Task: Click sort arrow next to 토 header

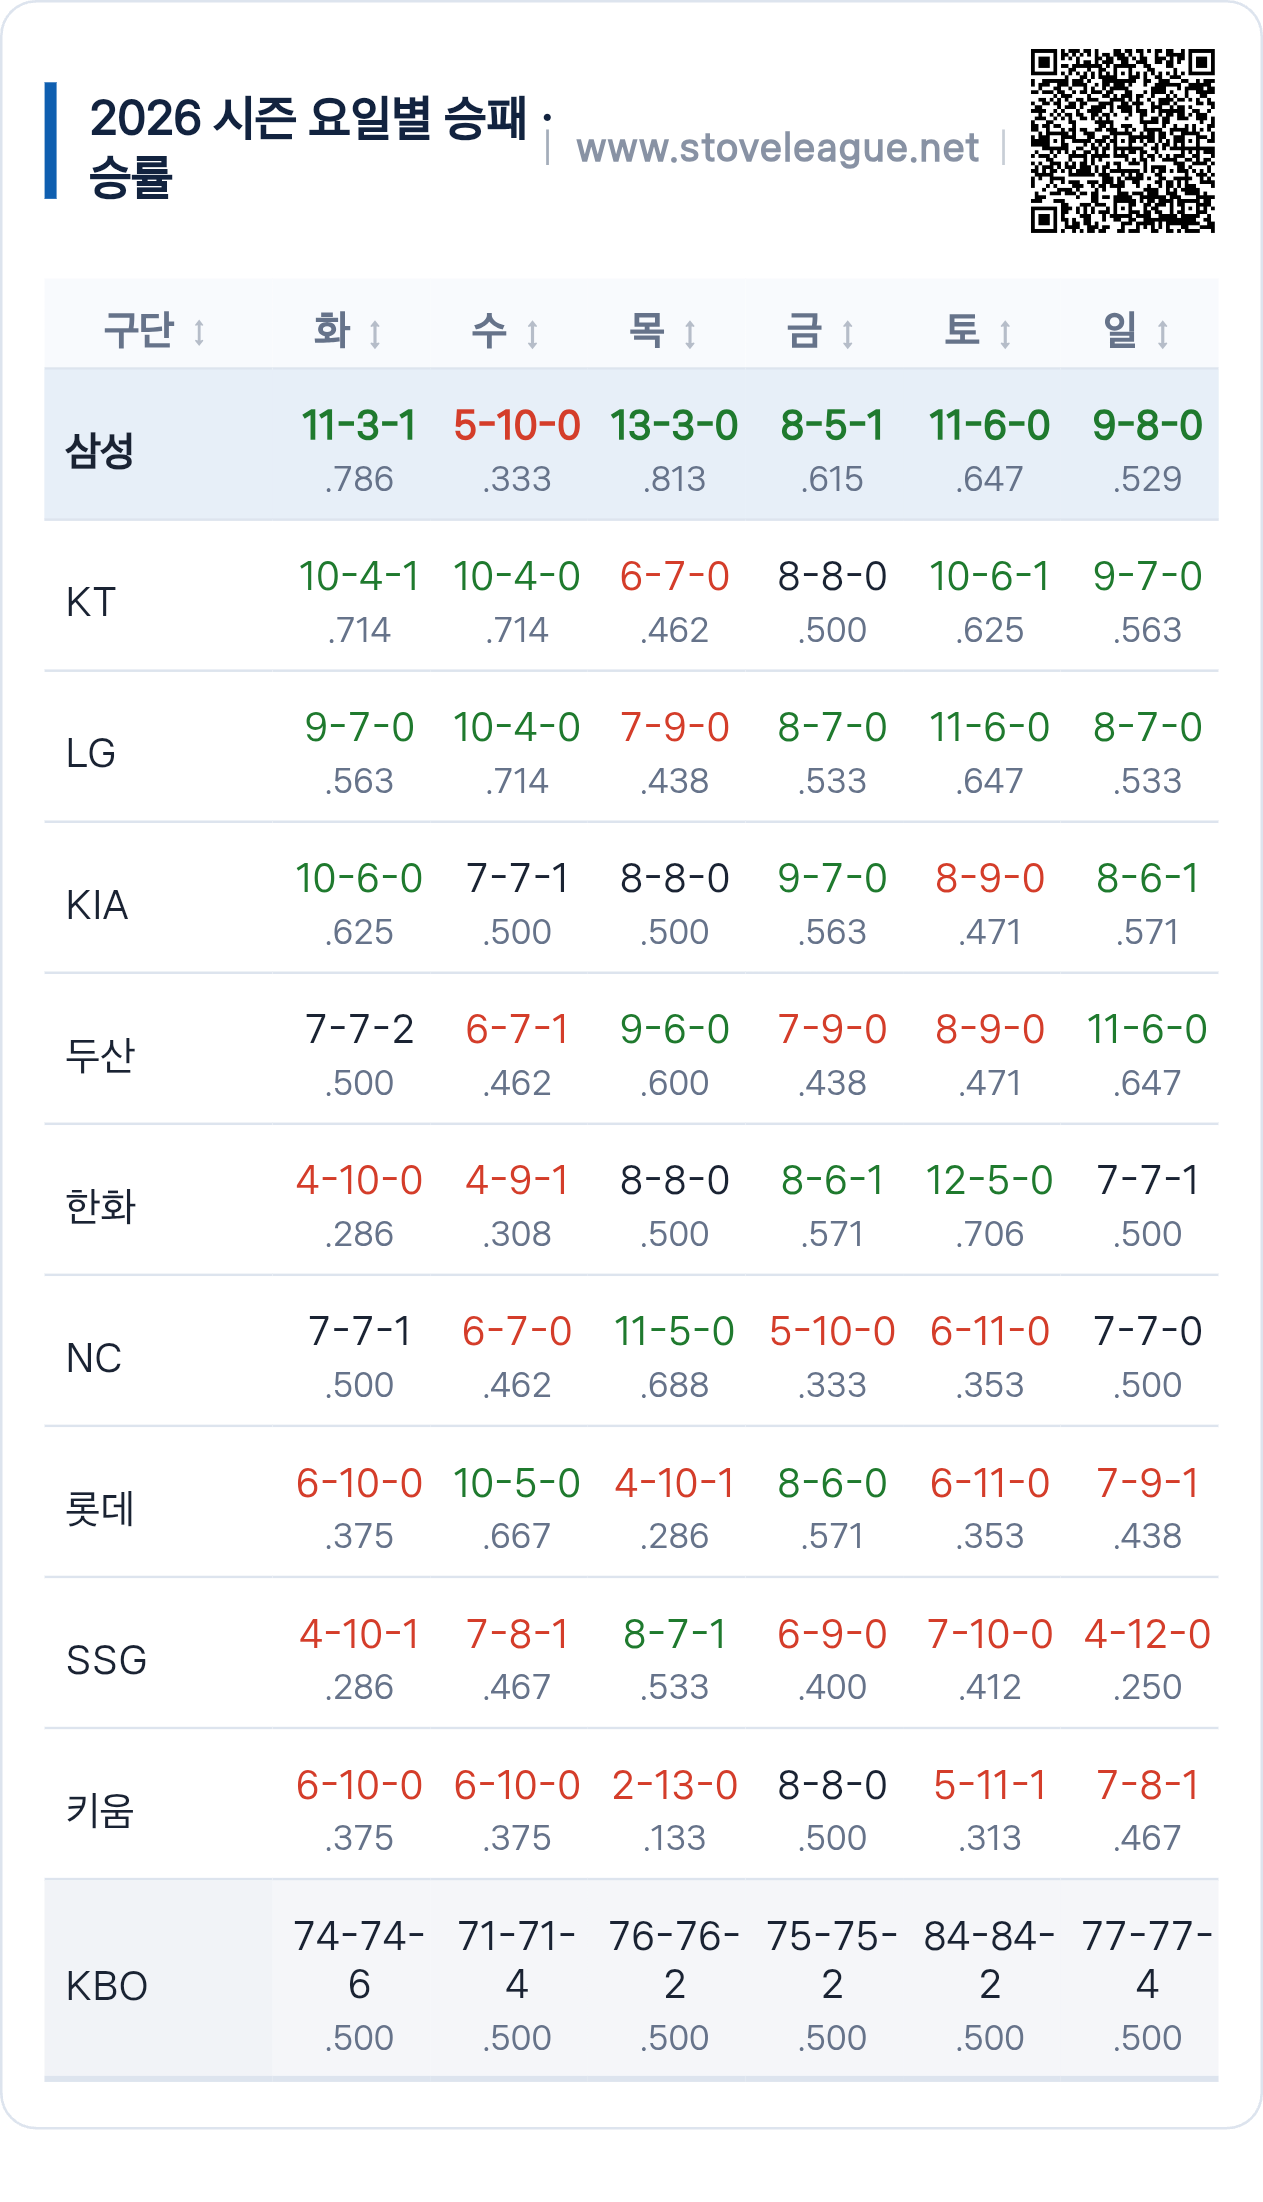Action: (1005, 332)
